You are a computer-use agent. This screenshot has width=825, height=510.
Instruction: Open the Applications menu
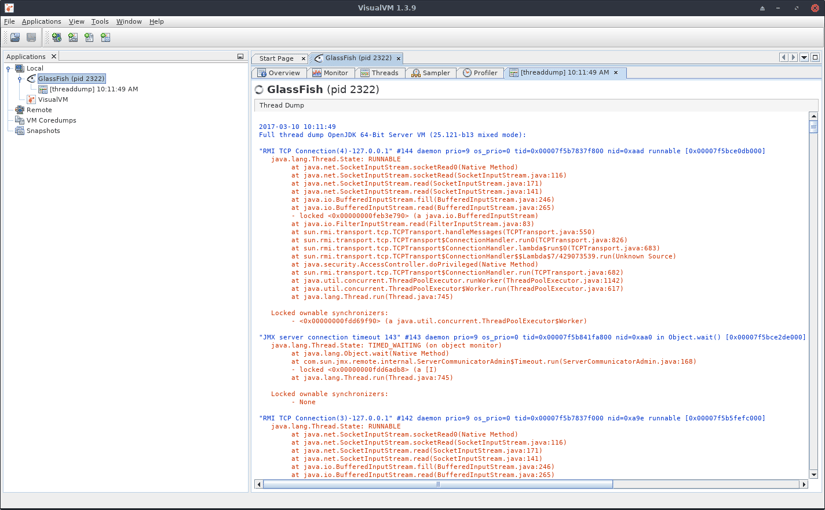(42, 22)
